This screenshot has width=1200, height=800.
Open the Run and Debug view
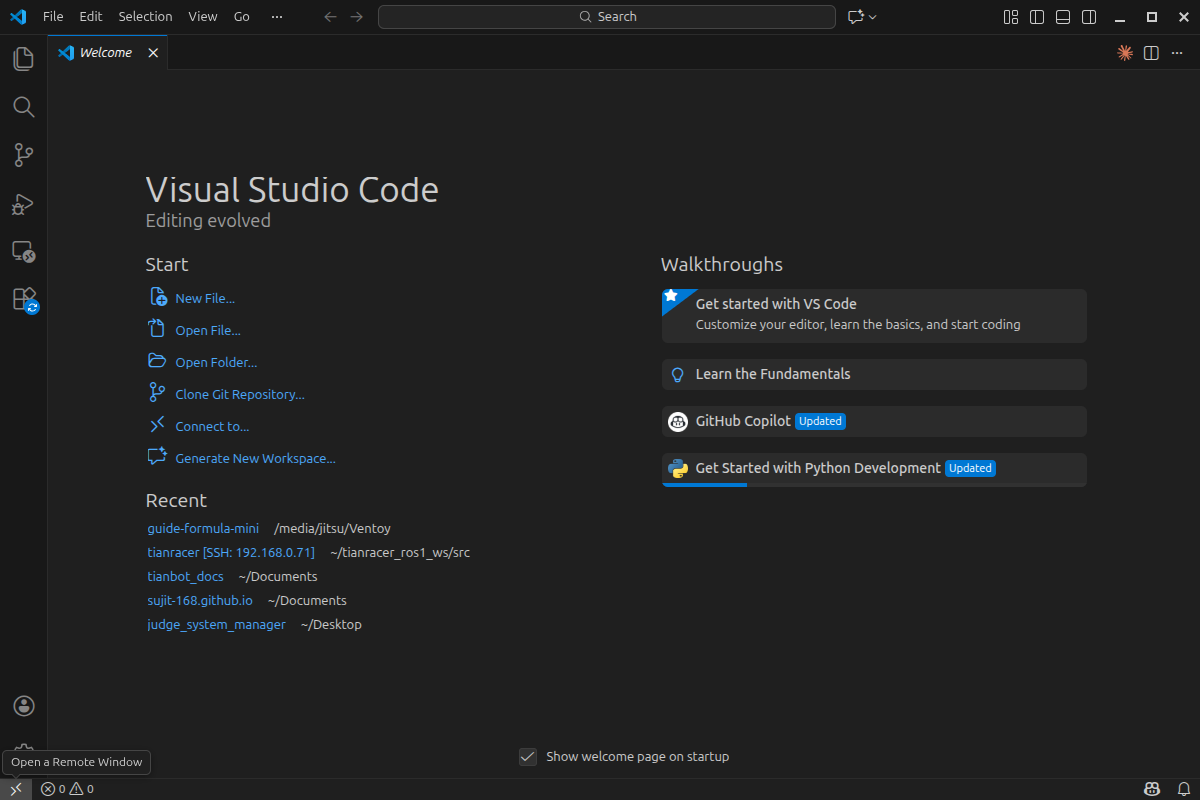point(23,204)
